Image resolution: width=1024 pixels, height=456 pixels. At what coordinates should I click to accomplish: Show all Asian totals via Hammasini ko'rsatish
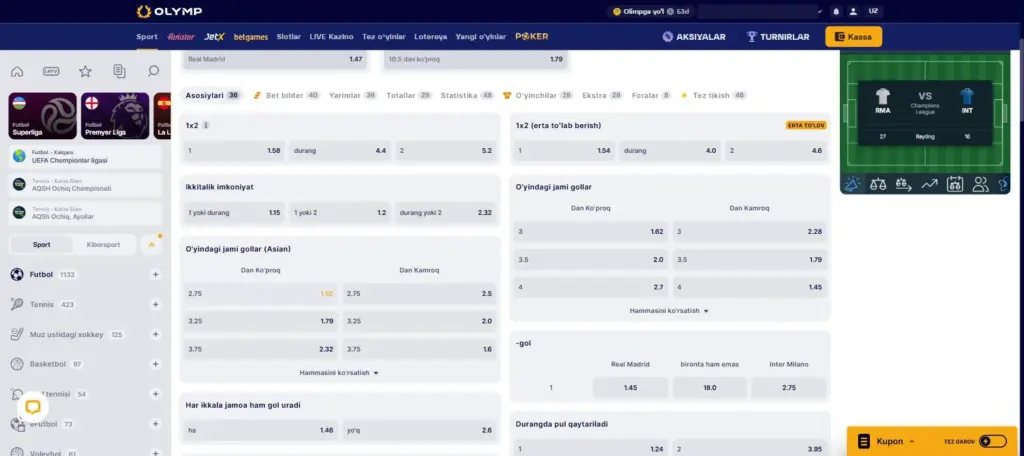tap(340, 373)
